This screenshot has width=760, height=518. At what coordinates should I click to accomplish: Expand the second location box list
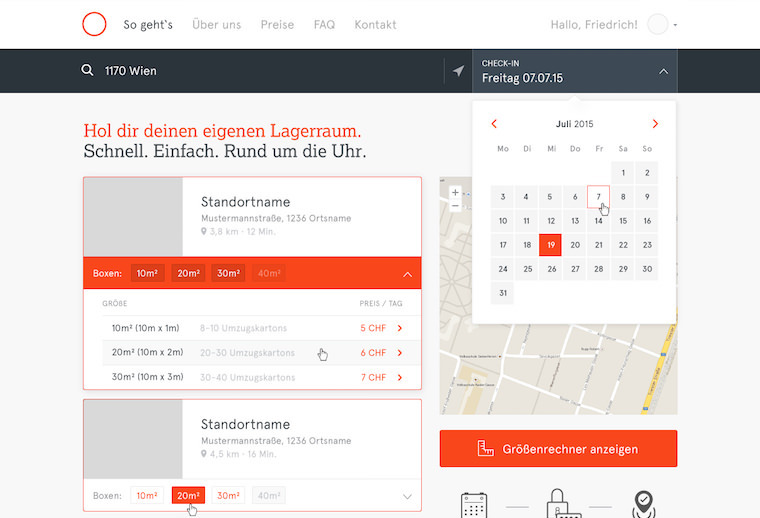point(407,496)
